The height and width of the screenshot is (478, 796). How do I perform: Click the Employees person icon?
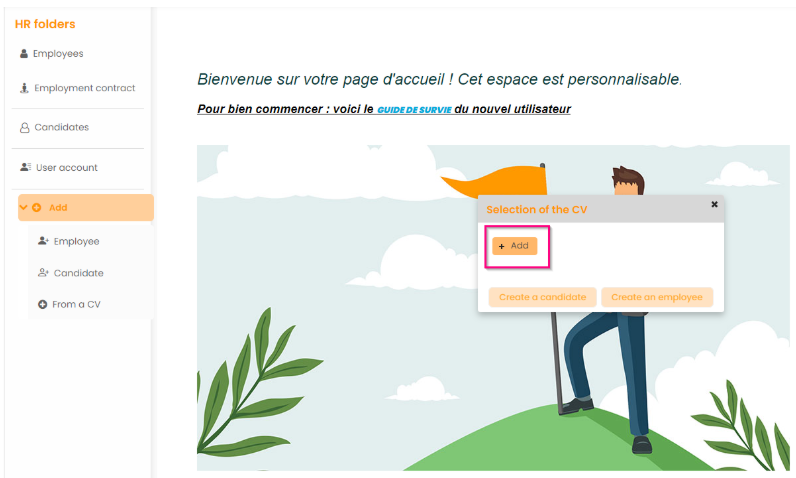(x=24, y=53)
